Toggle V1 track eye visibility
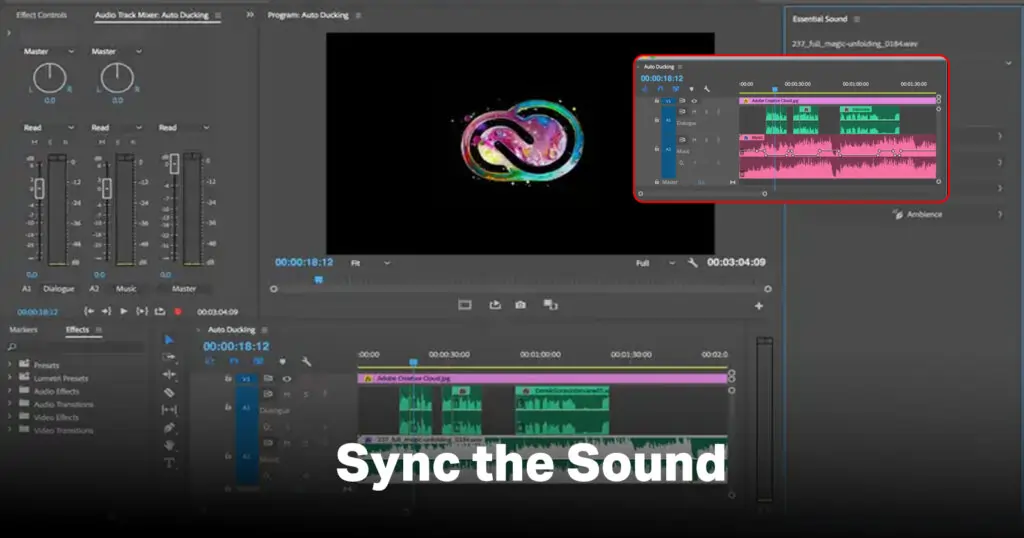Viewport: 1024px width, 538px height. 287,379
